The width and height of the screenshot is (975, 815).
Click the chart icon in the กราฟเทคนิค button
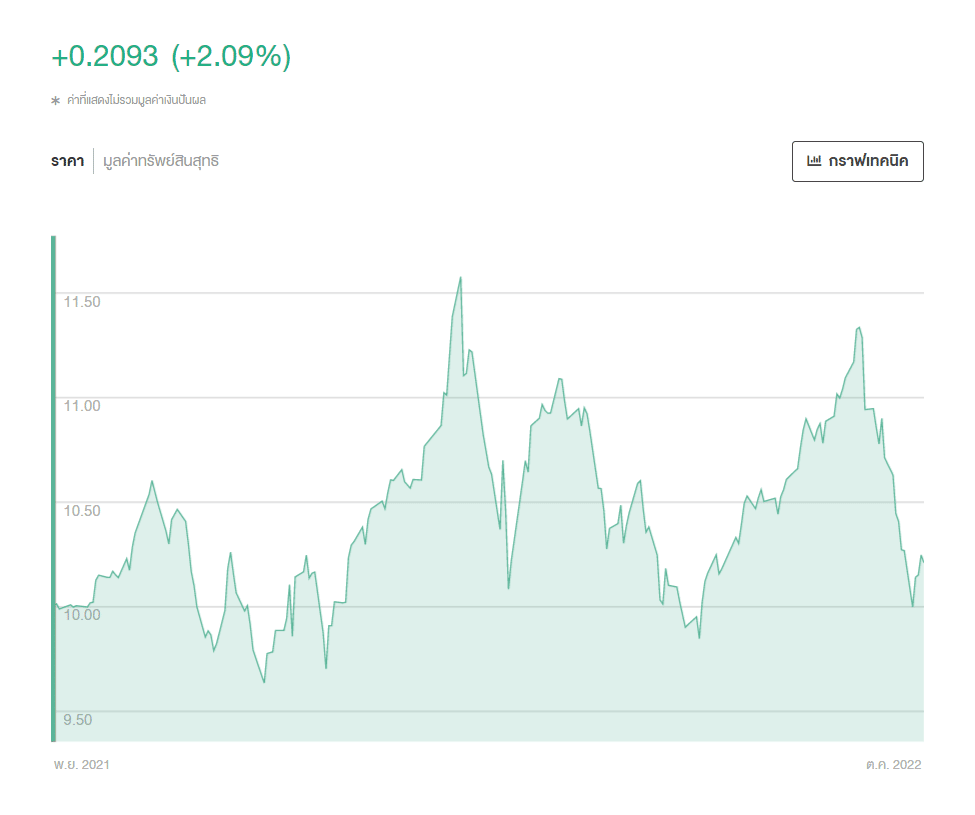814,161
